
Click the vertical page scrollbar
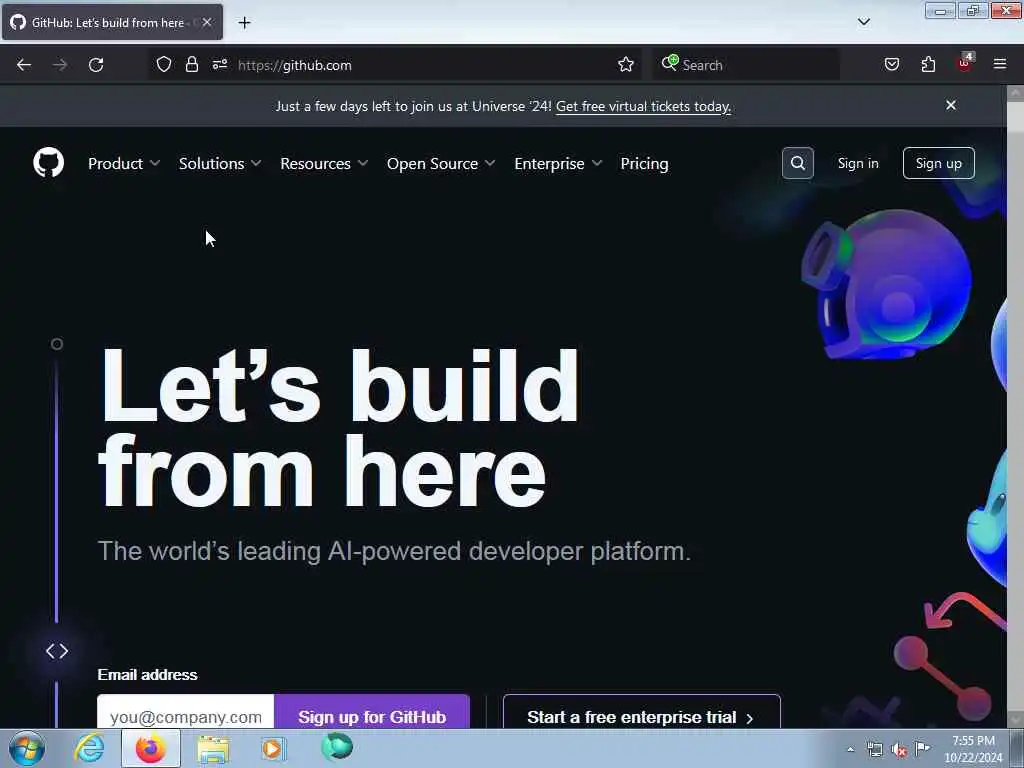coord(1015,407)
